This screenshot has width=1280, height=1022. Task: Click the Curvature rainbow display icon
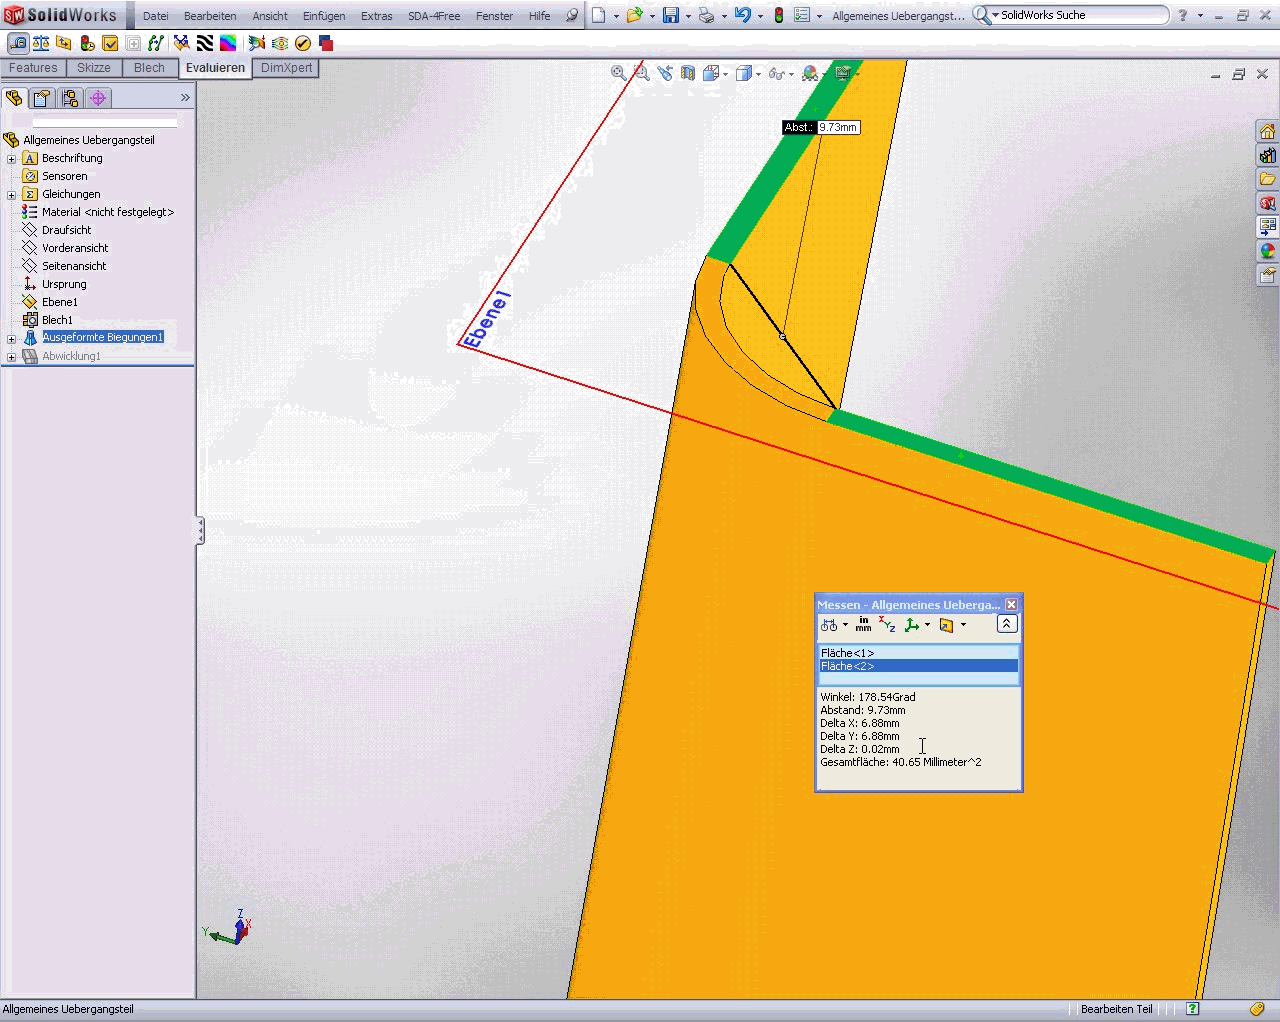coord(228,43)
